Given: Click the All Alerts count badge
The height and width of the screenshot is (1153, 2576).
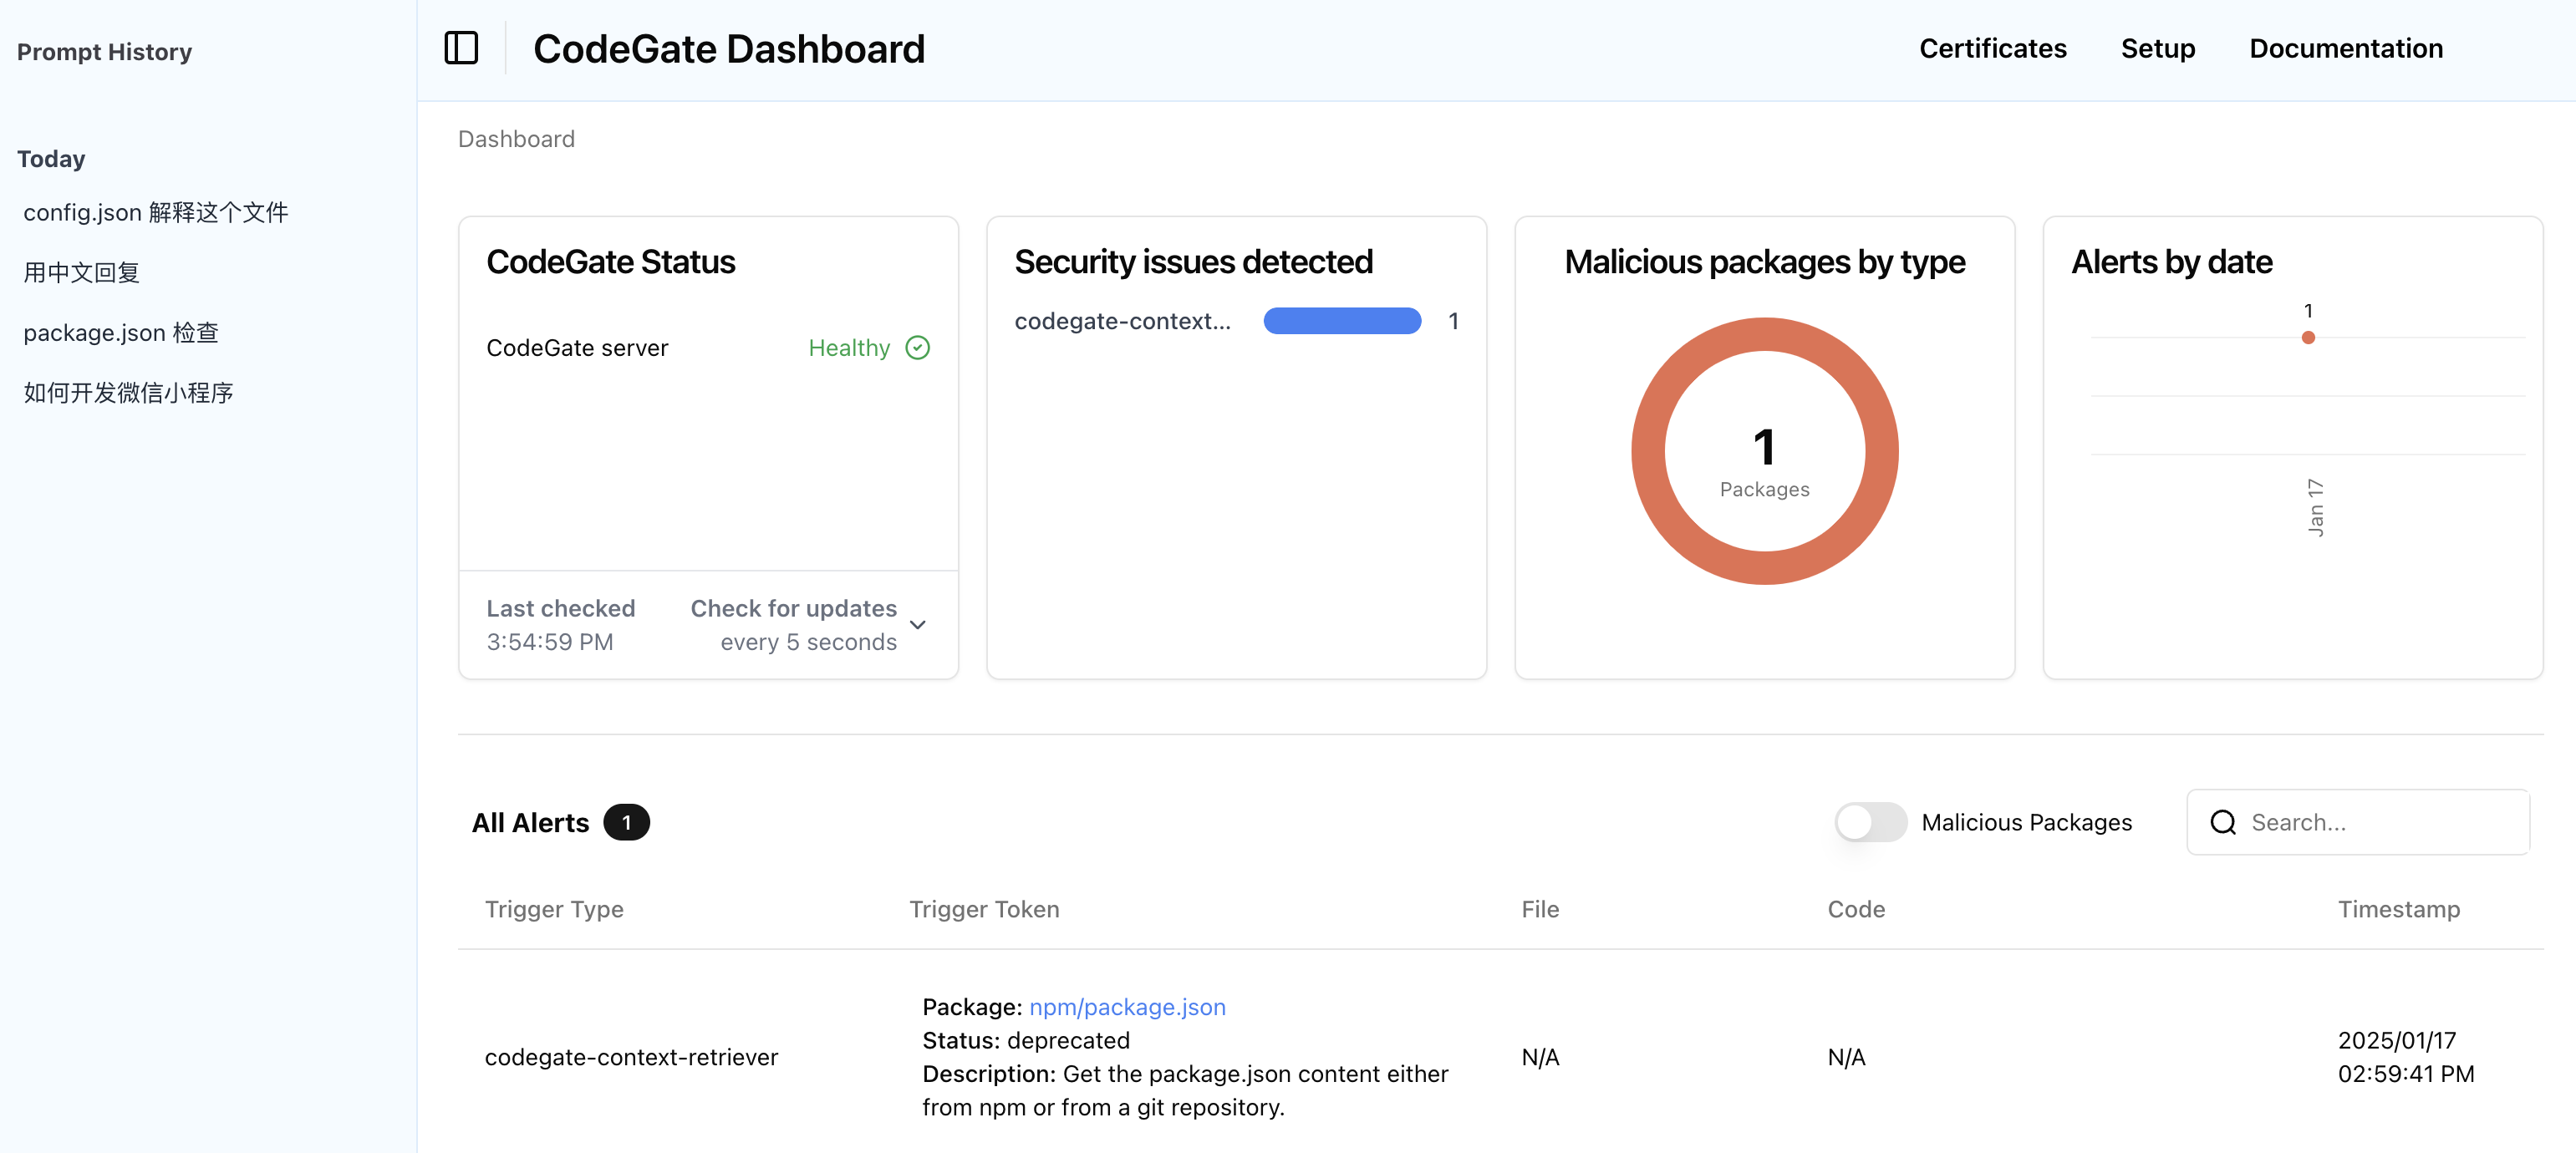Looking at the screenshot, I should (626, 822).
